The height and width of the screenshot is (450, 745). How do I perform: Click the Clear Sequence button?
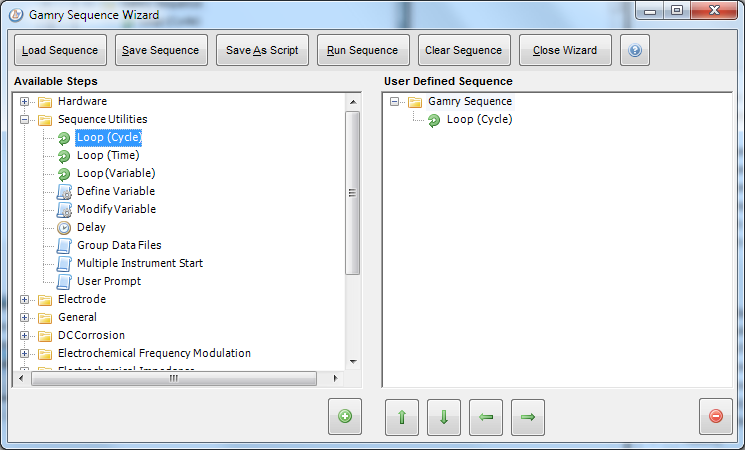tap(464, 50)
